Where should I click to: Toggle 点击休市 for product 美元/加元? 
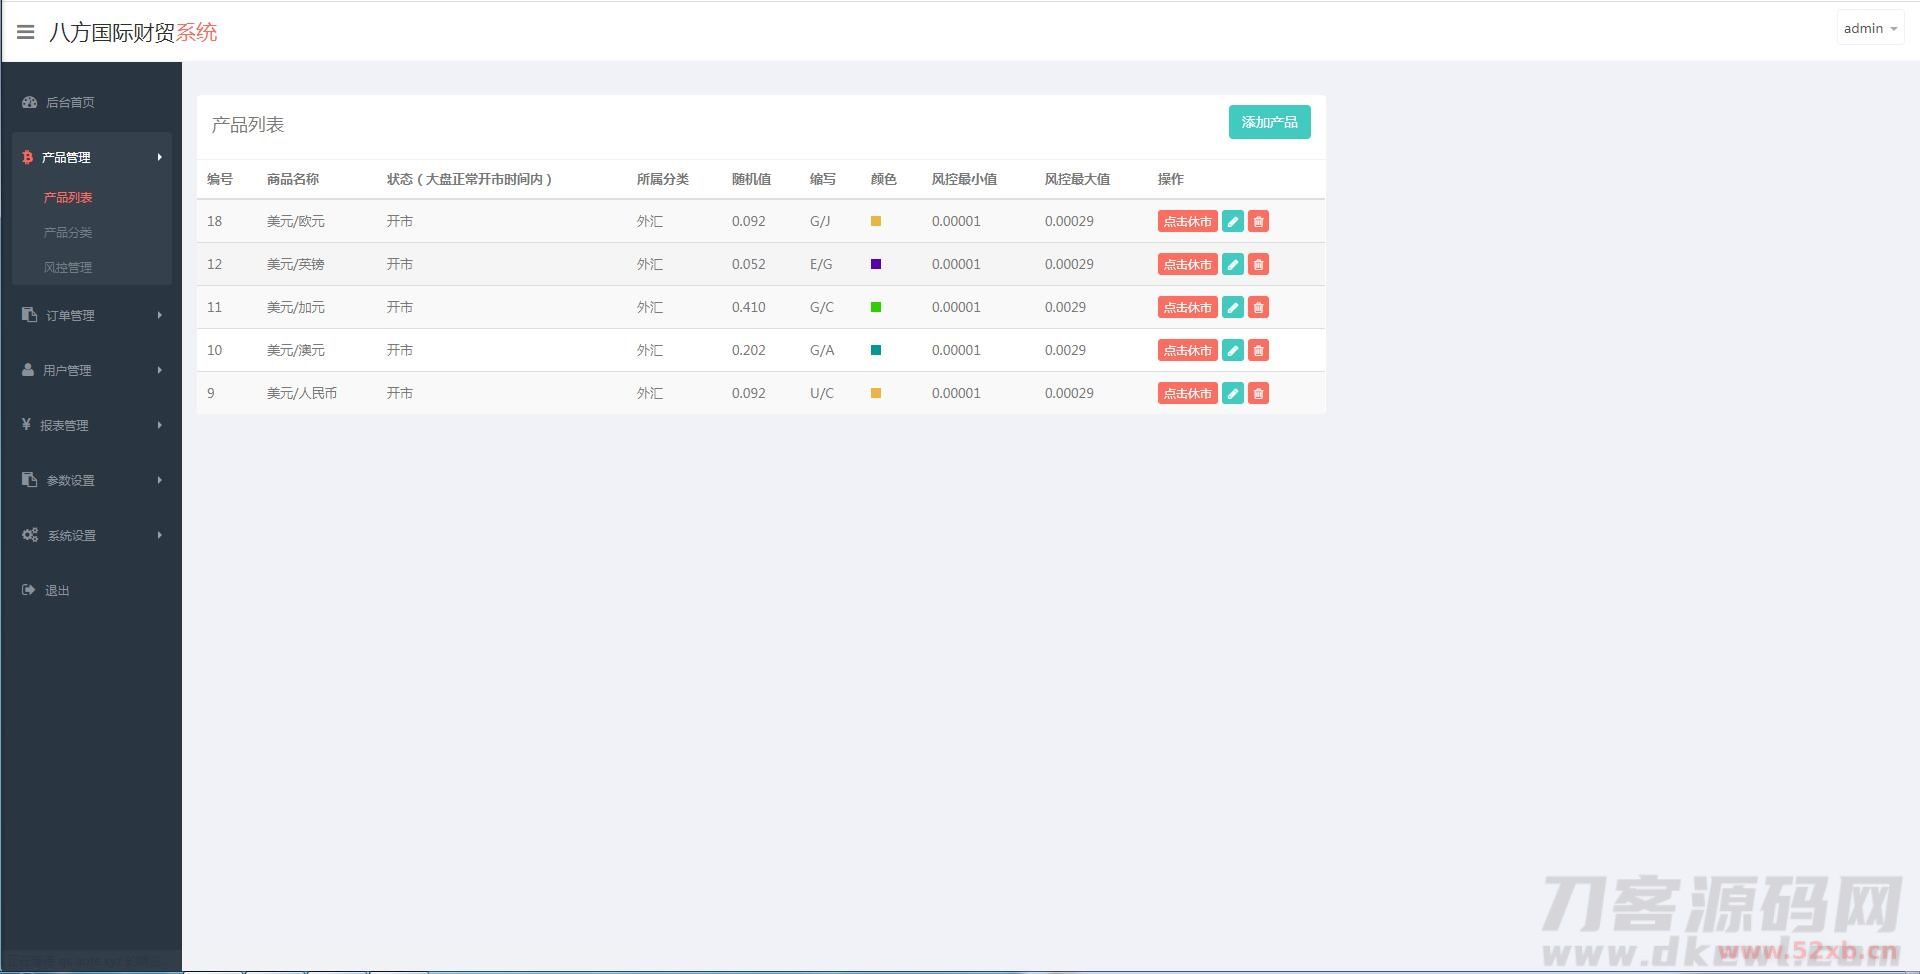1187,308
